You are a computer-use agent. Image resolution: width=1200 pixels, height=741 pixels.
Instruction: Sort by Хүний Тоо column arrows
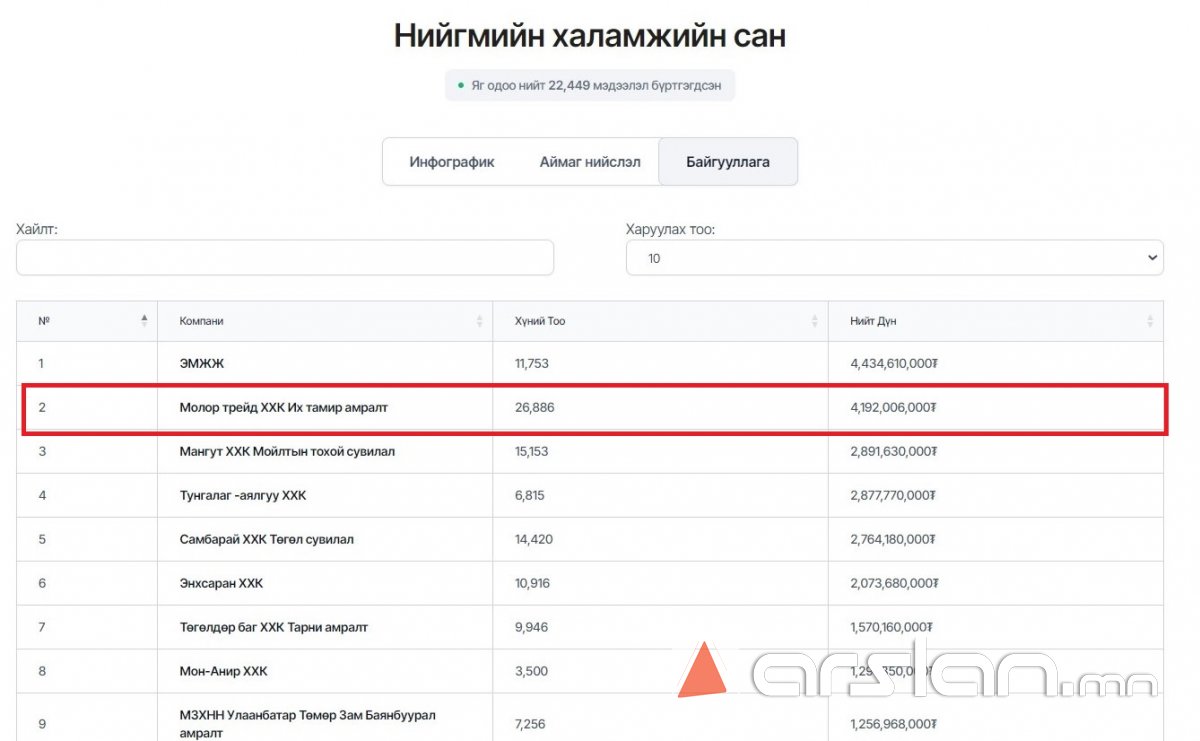(815, 321)
